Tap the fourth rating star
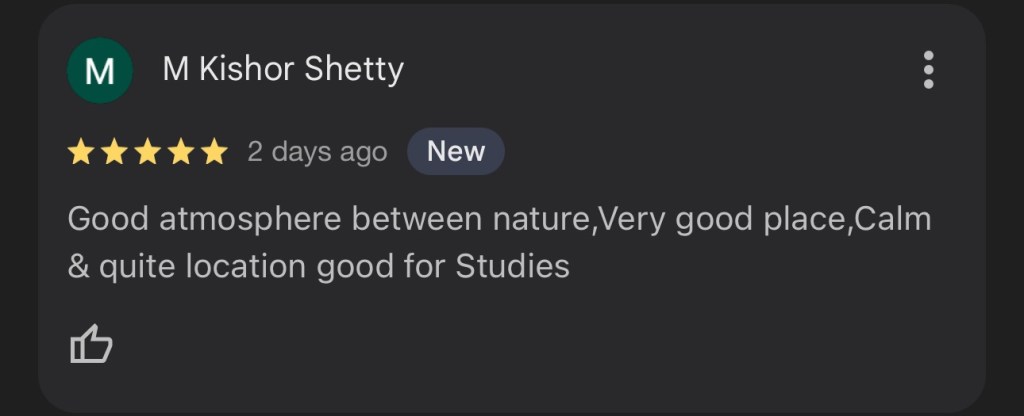This screenshot has height=416, width=1024. [x=181, y=152]
